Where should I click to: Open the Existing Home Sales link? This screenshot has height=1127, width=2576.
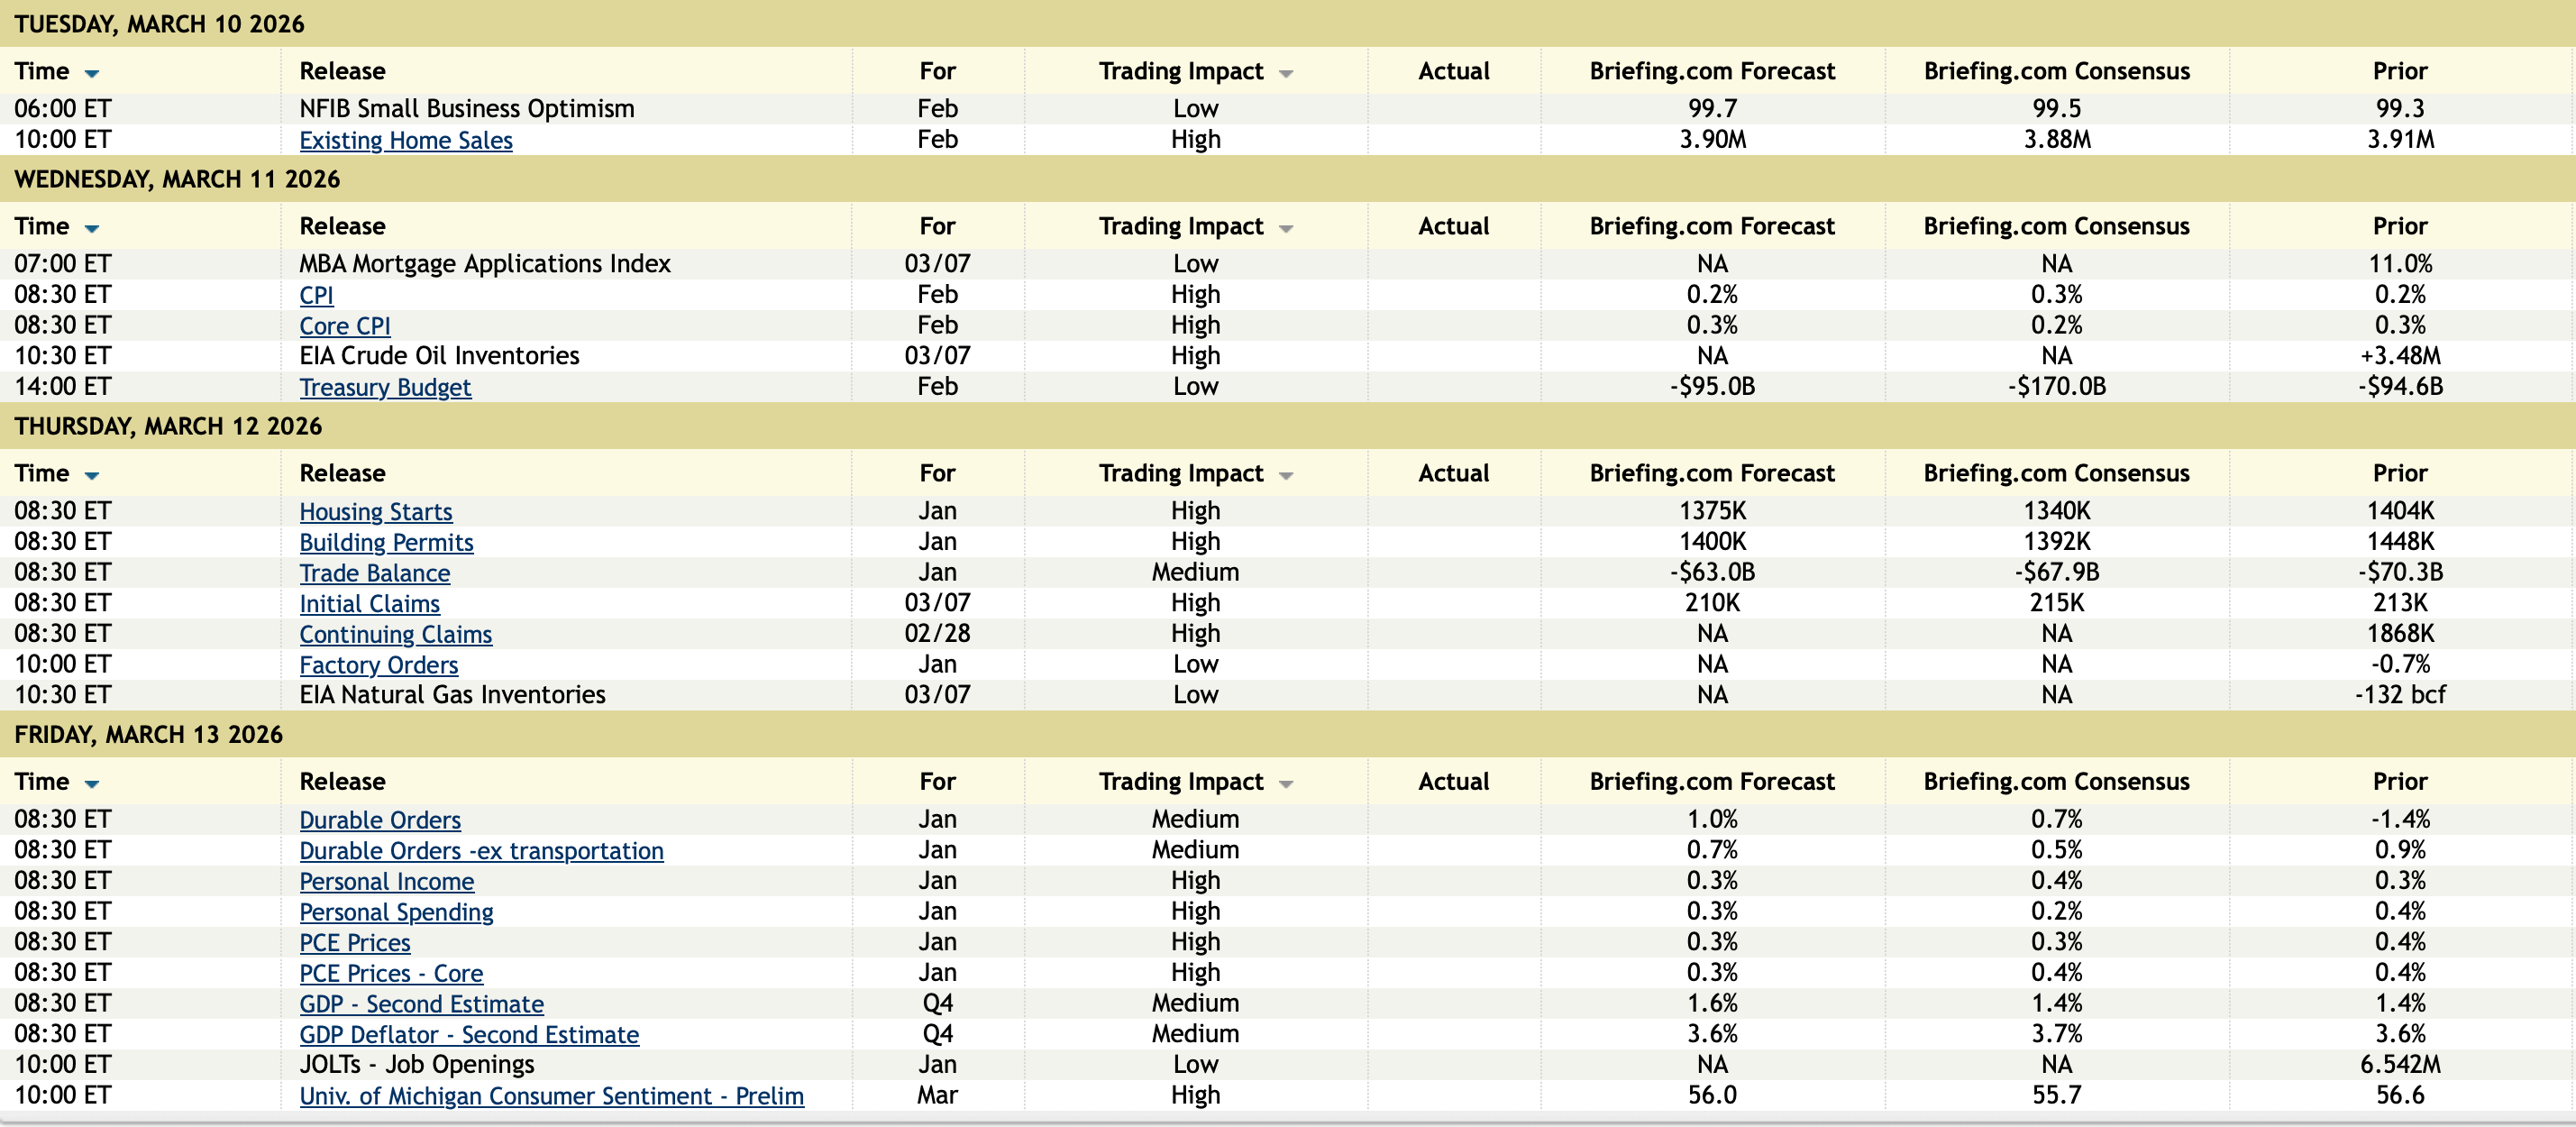(x=405, y=140)
